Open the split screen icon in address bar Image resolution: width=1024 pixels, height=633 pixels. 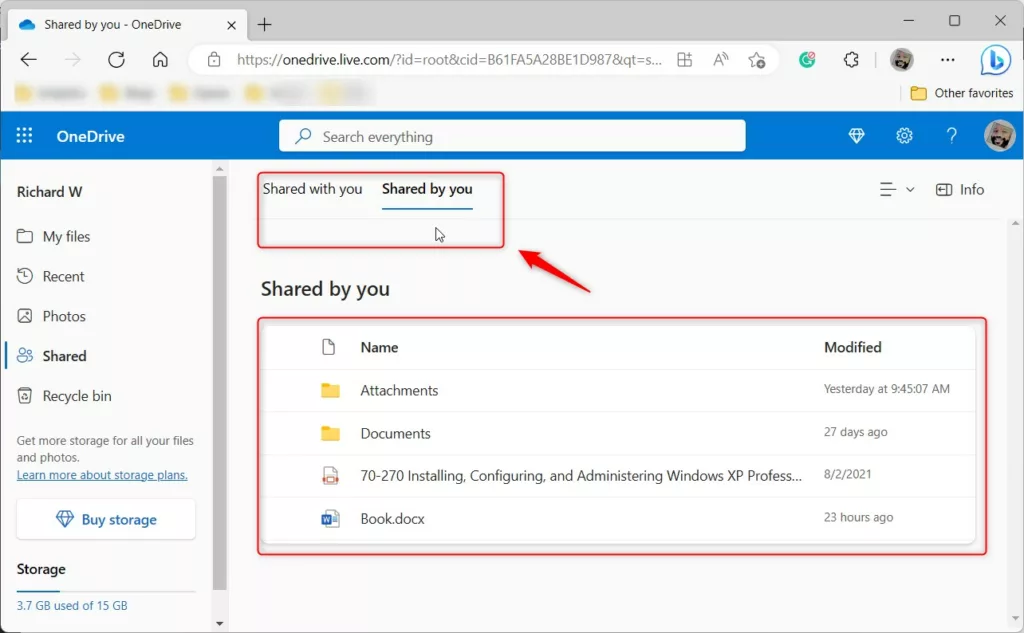coord(684,59)
